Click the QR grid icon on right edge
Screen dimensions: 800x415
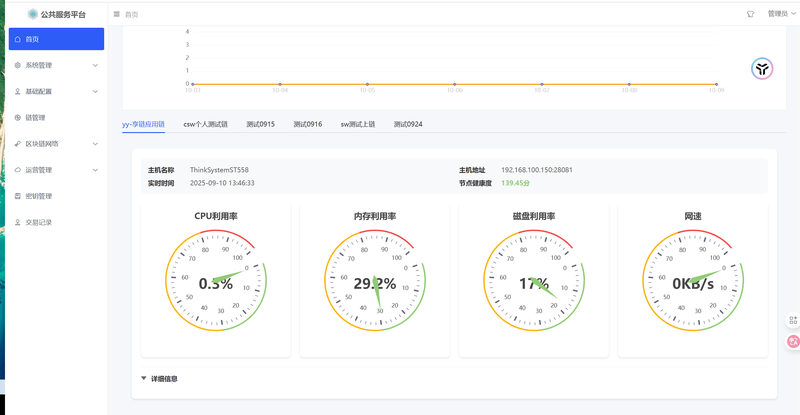tap(793, 320)
